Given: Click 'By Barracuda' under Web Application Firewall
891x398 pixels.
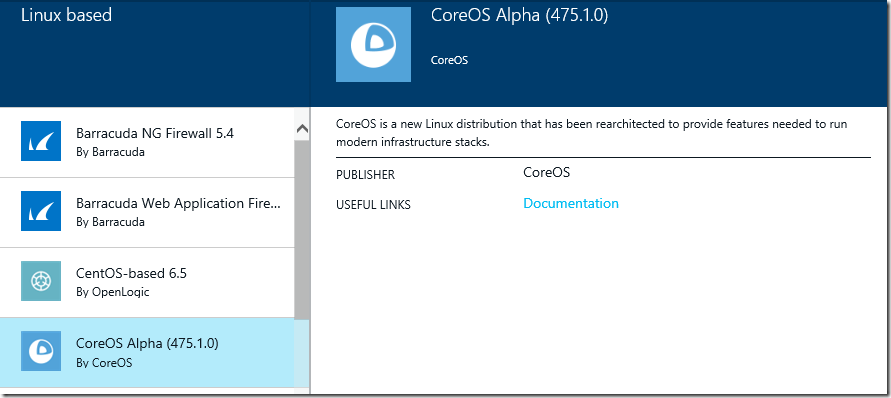Looking at the screenshot, I should tap(110, 222).
